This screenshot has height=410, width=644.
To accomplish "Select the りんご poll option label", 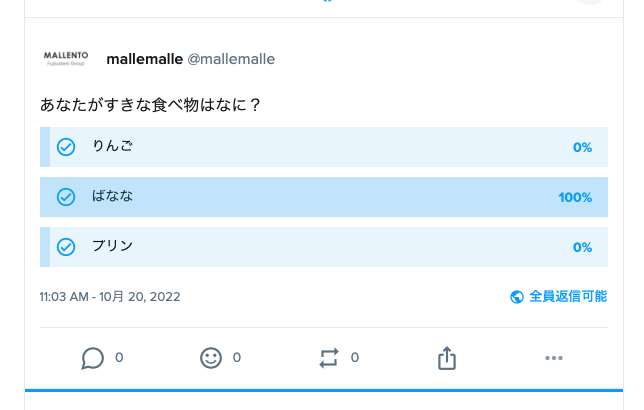I will (x=112, y=147).
